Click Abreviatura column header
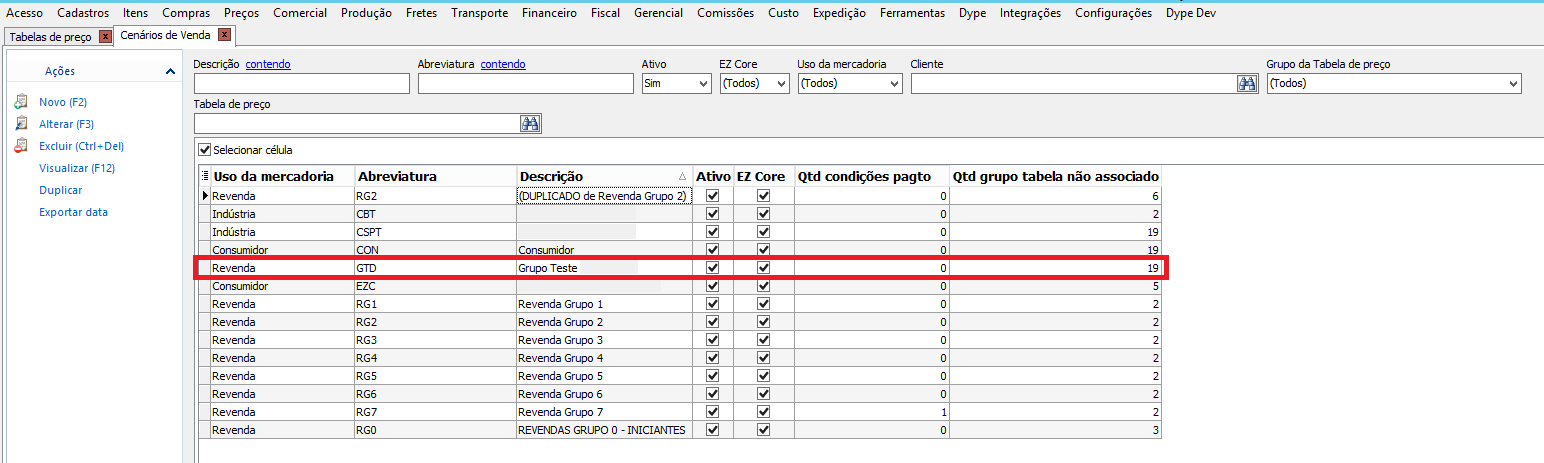1544x463 pixels. click(x=435, y=176)
